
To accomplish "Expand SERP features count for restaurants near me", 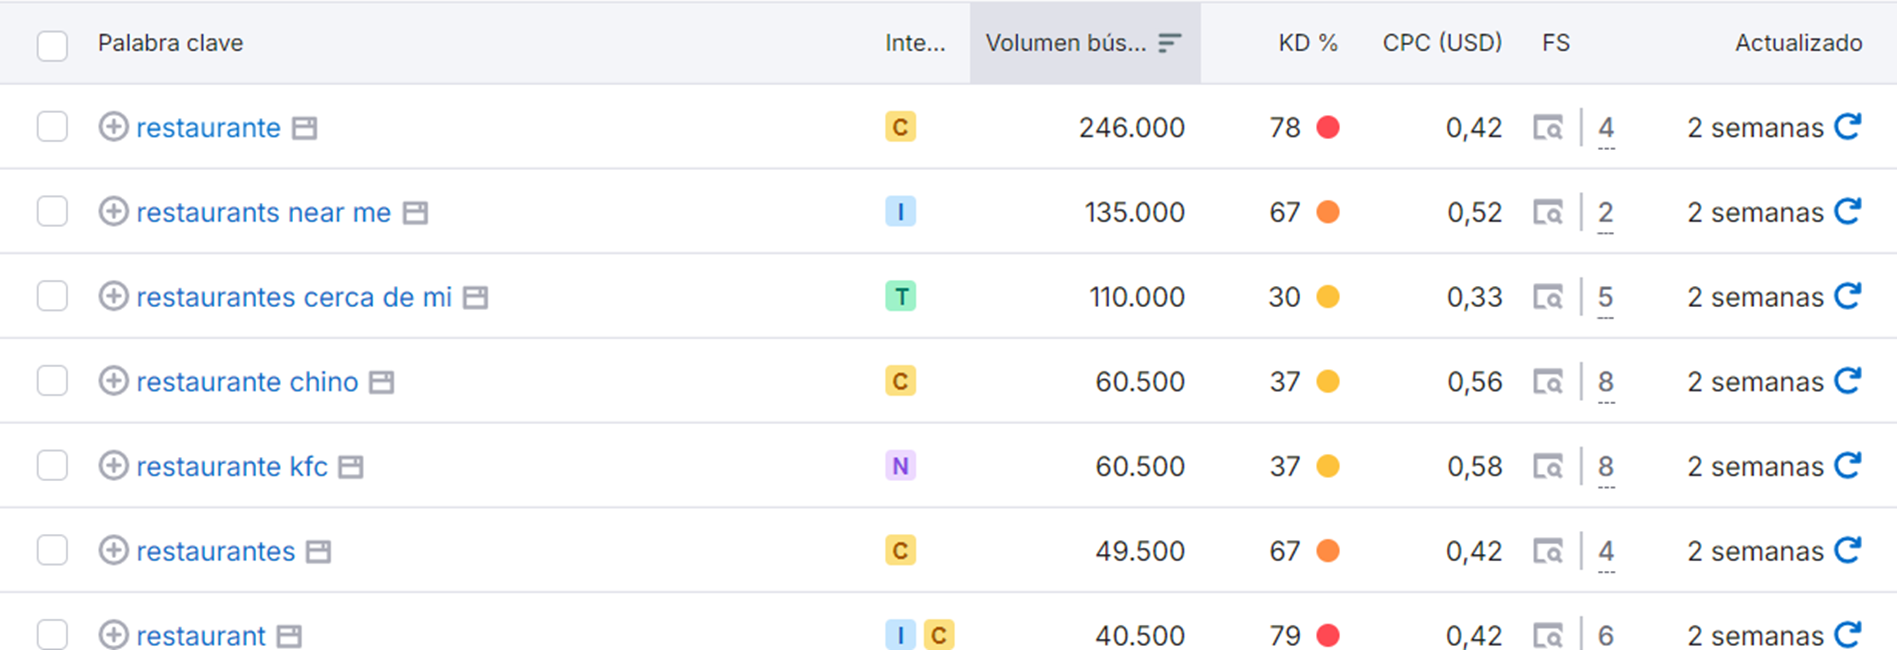I will (x=1606, y=214).
